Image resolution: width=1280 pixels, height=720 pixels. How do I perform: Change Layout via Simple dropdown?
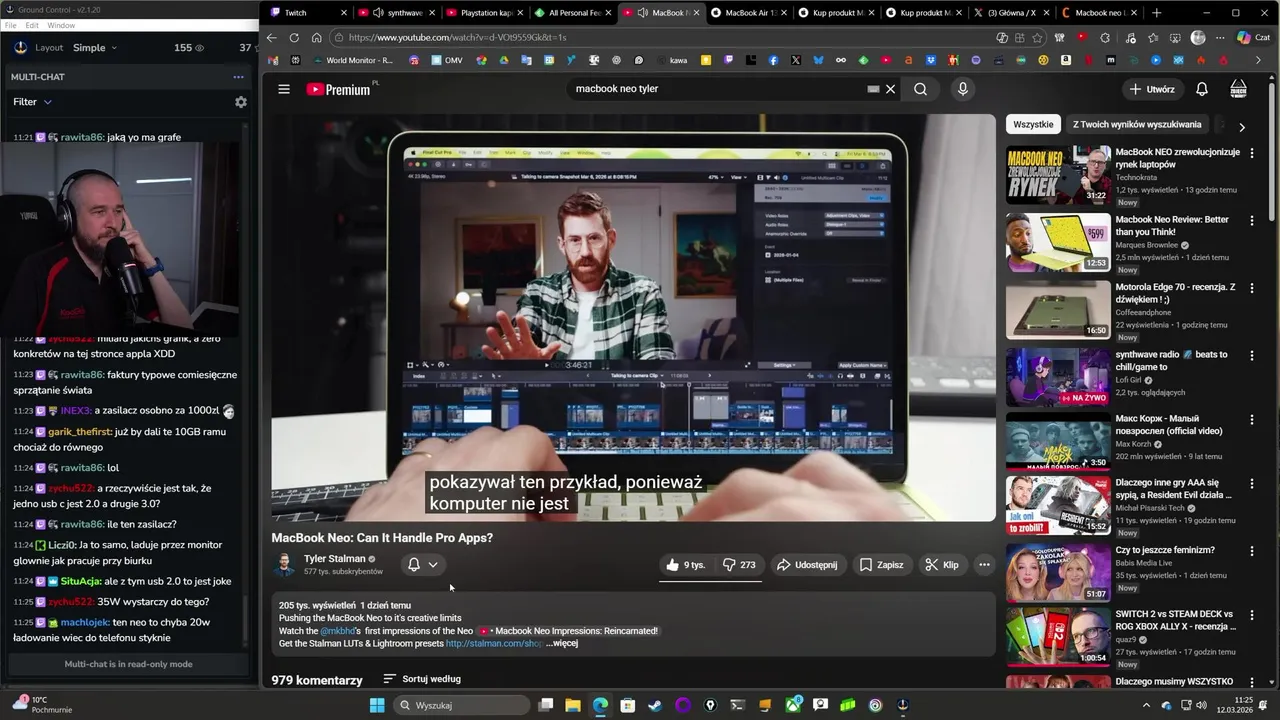tap(95, 48)
